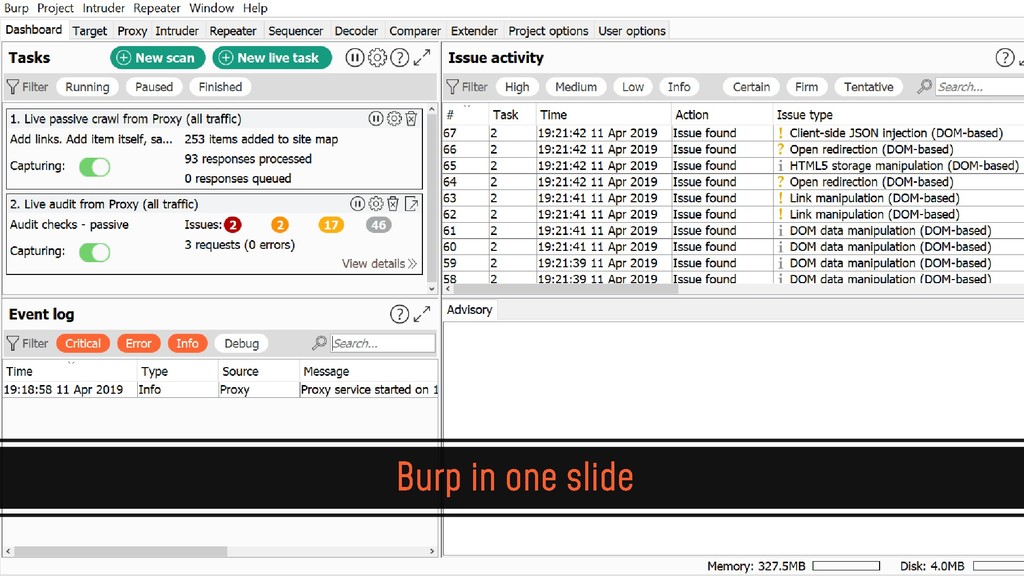Click the Issue activity filter funnel icon
The width and height of the screenshot is (1024, 576).
tap(453, 87)
